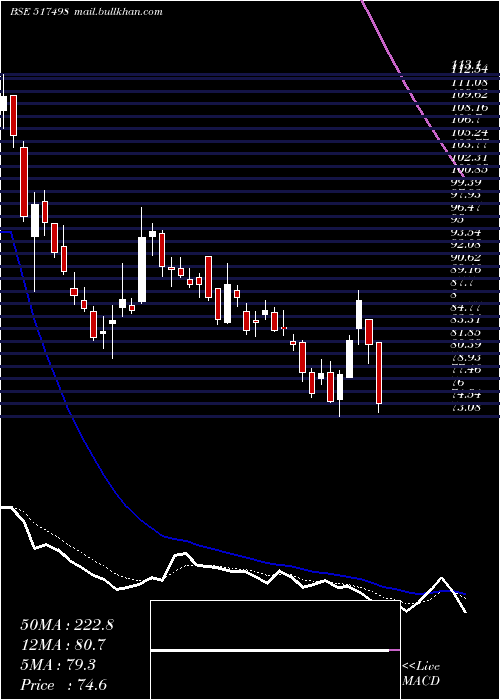The width and height of the screenshot is (500, 700).
Task: Click the "BSE 517498" ticker label
Action: tap(39, 12)
